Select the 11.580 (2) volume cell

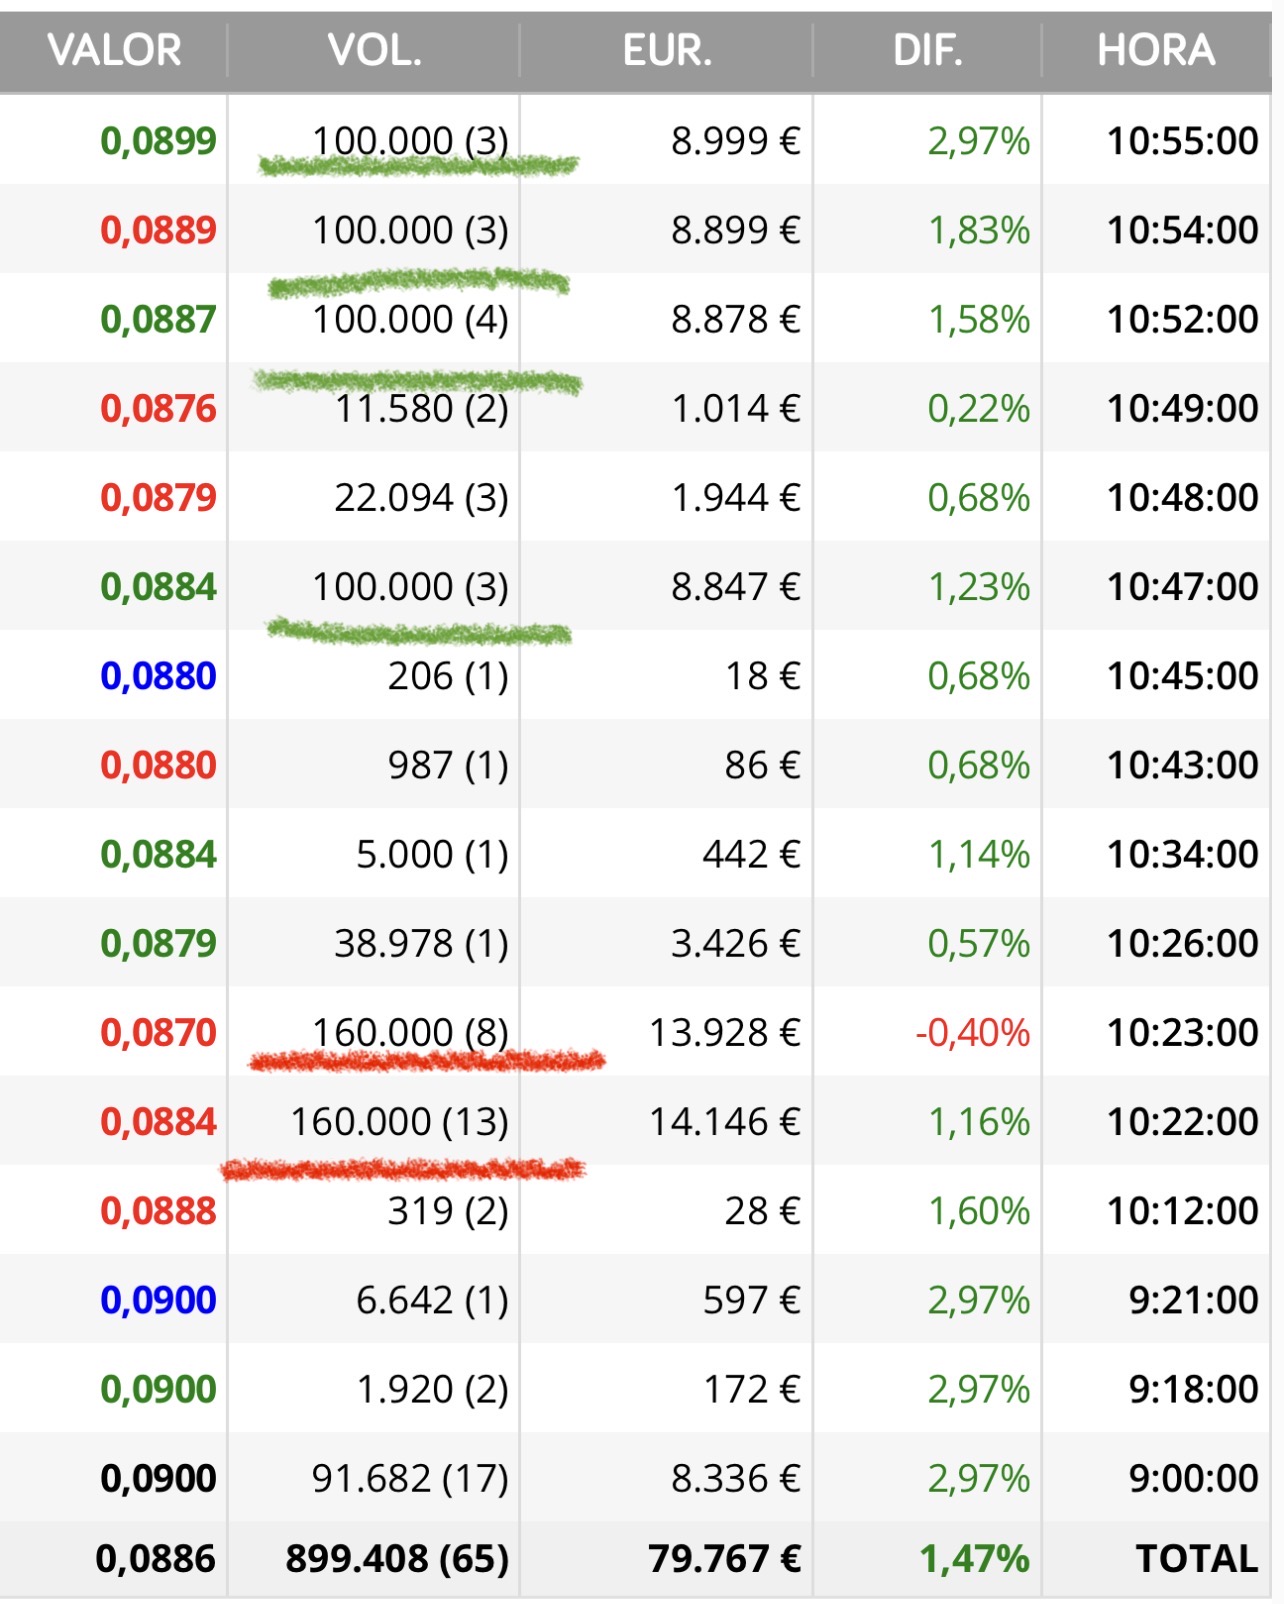[x=422, y=408]
